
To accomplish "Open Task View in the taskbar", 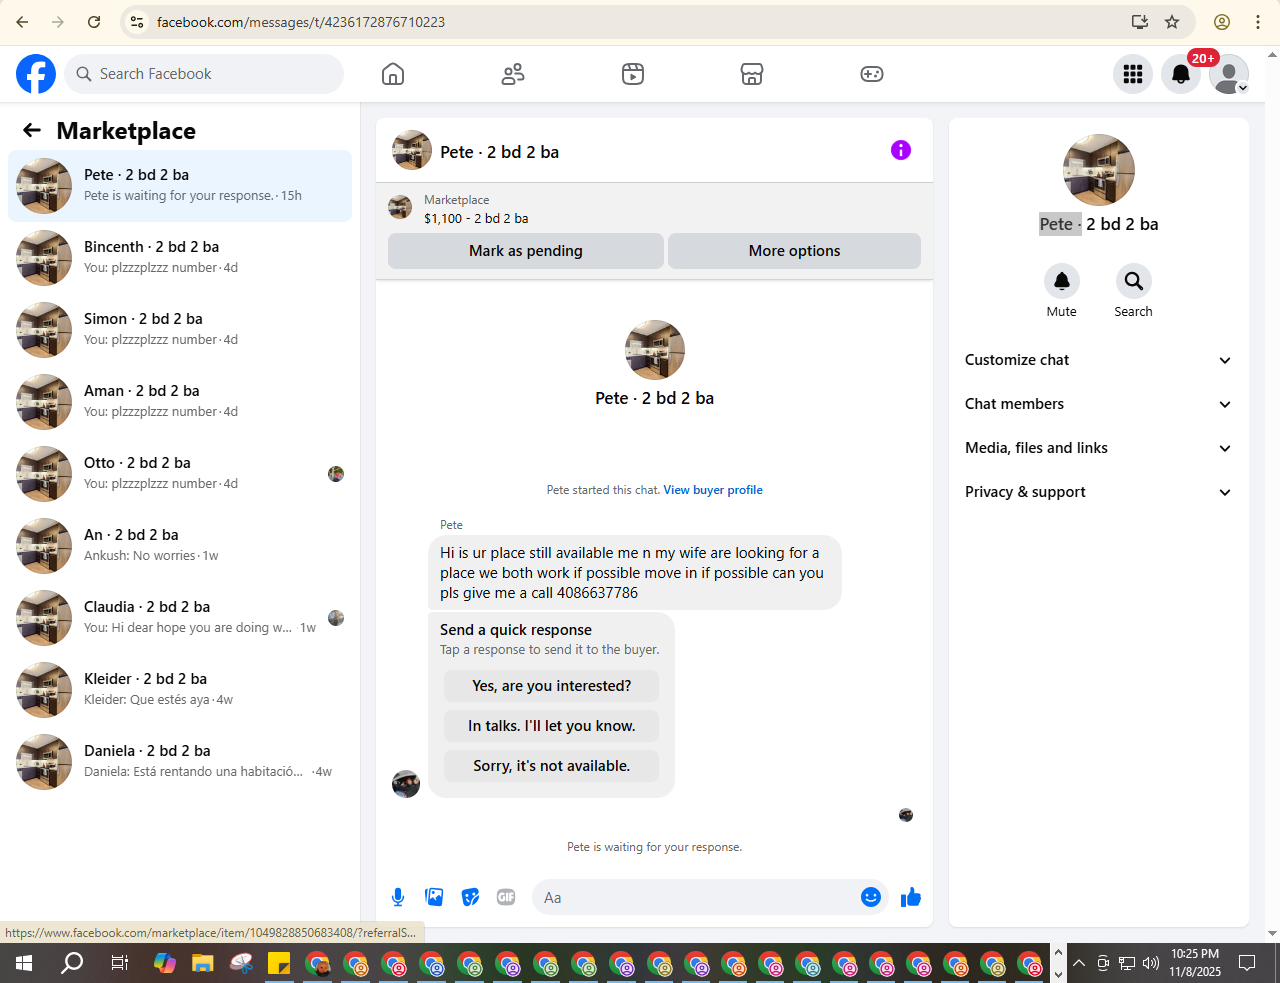I will (x=119, y=963).
